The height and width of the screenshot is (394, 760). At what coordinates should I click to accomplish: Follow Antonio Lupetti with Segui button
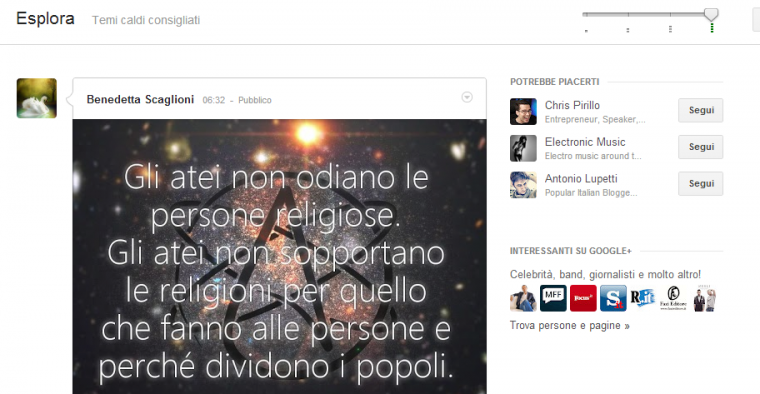click(700, 184)
